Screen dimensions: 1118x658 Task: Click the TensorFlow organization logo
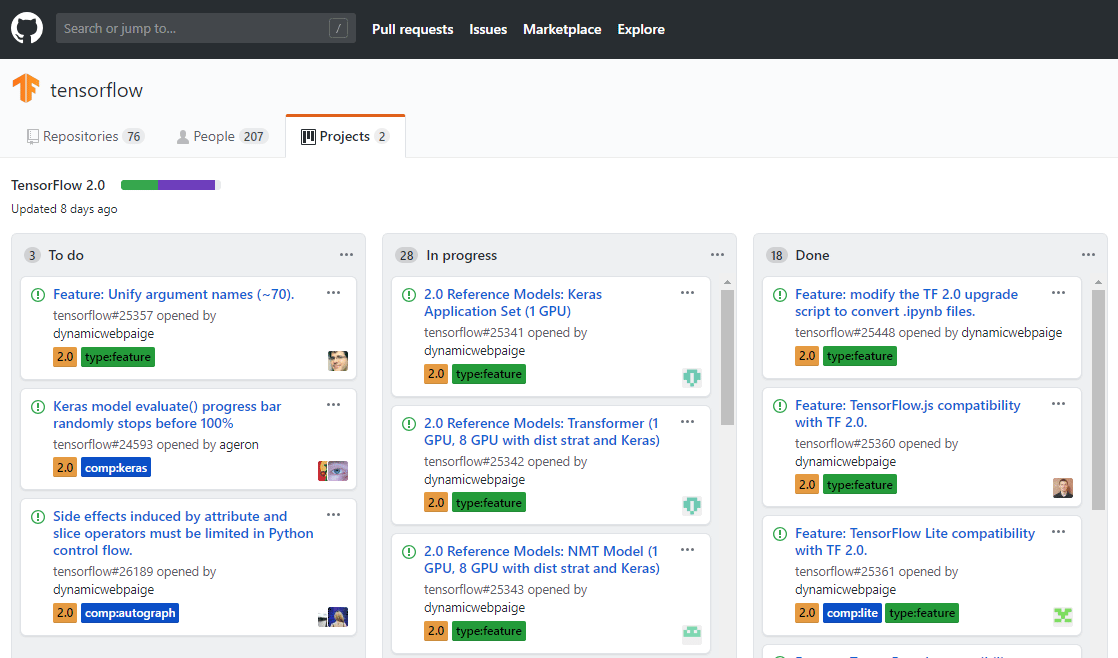pyautogui.click(x=25, y=90)
